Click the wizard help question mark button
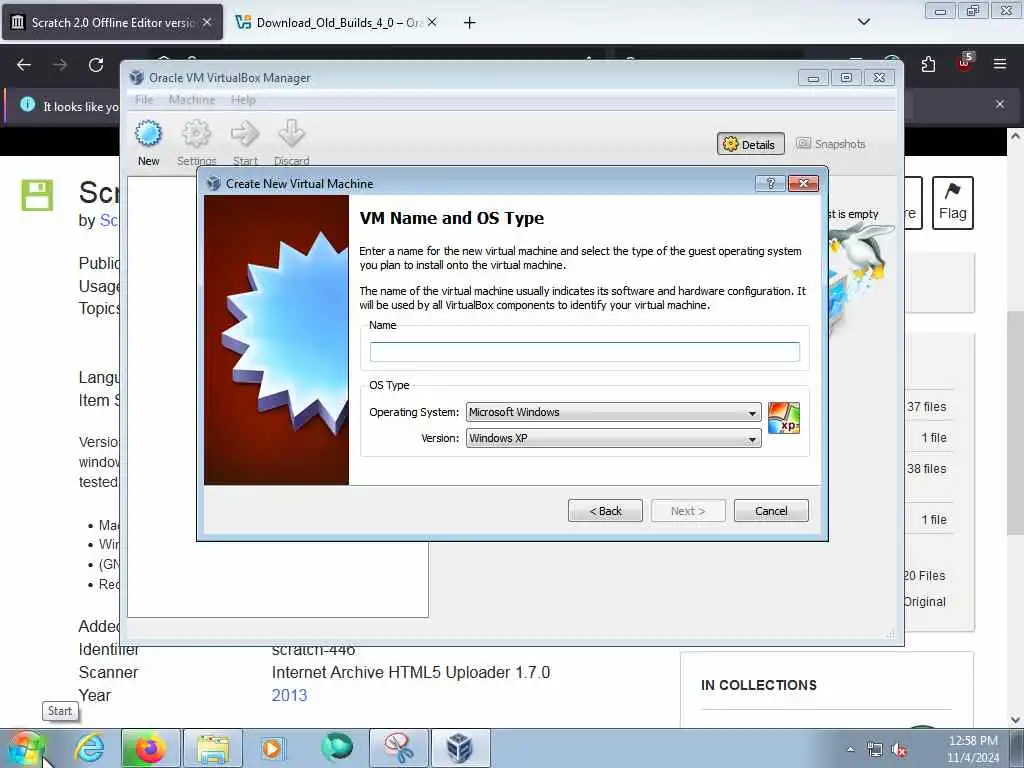 click(770, 184)
